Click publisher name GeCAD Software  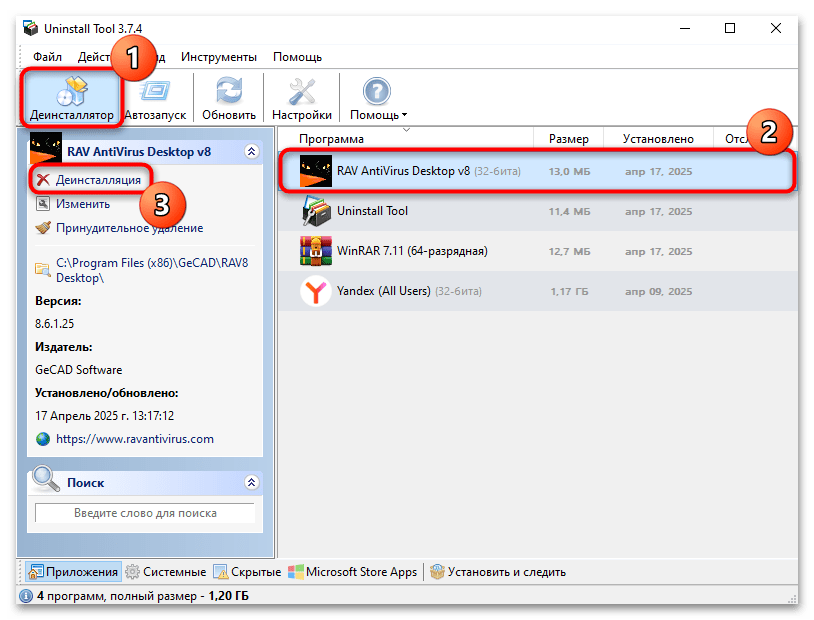coord(79,370)
